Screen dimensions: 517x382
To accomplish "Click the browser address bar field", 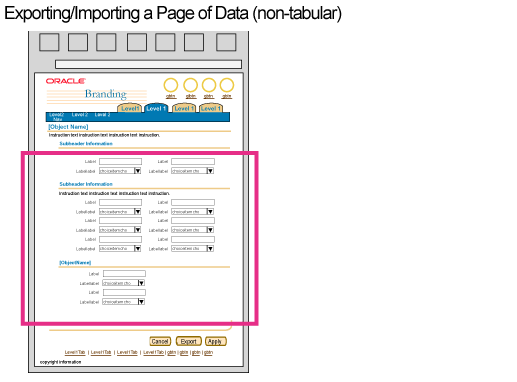I will pyautogui.click(x=148, y=64).
